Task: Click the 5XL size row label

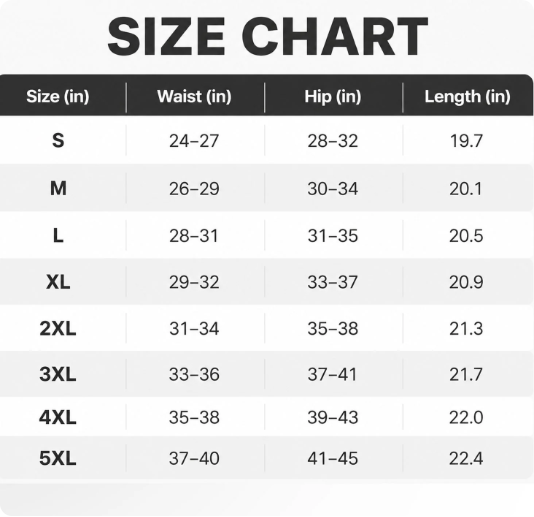Action: coord(58,458)
